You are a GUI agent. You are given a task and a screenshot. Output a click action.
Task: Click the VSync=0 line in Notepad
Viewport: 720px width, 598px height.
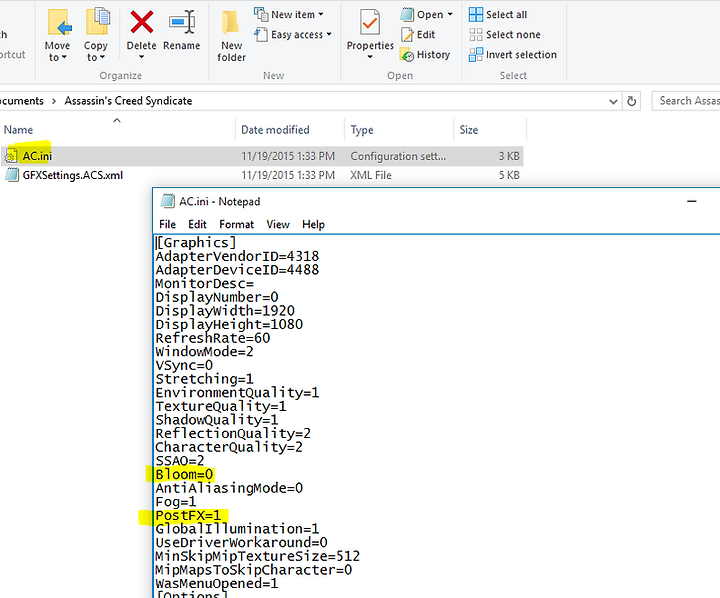coord(184,366)
